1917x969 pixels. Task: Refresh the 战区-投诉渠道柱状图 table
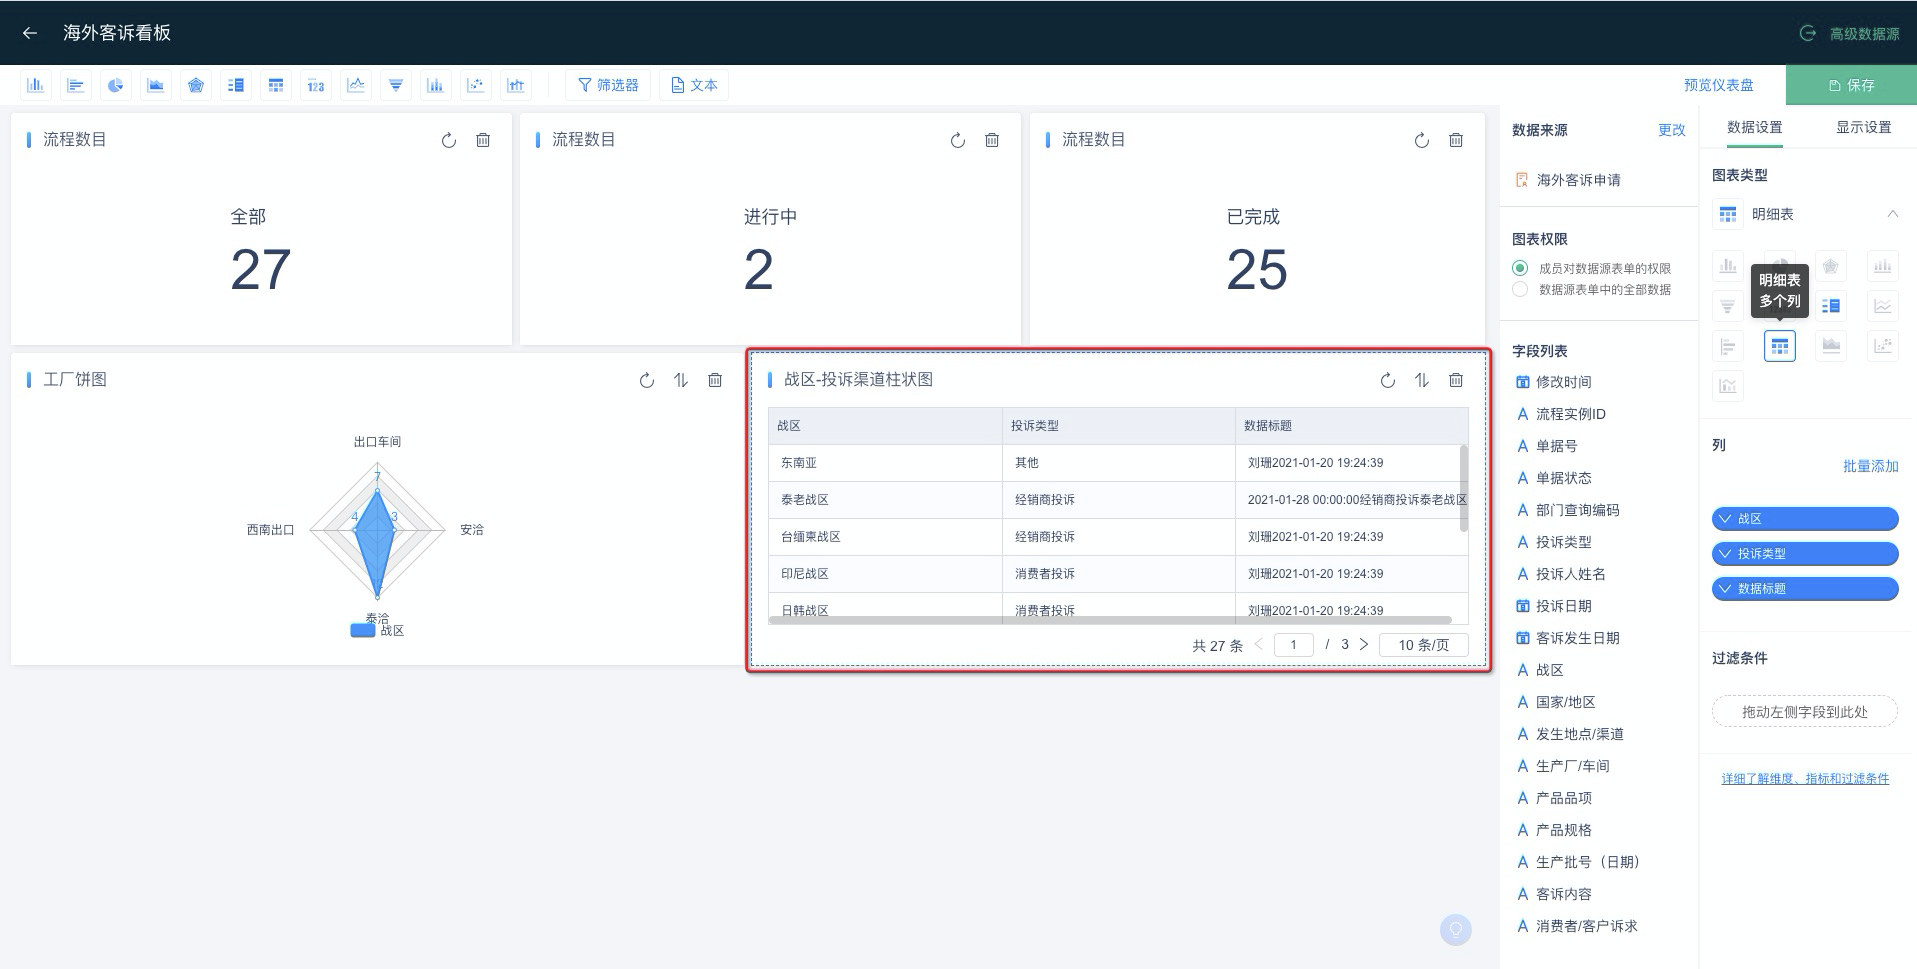[1388, 380]
